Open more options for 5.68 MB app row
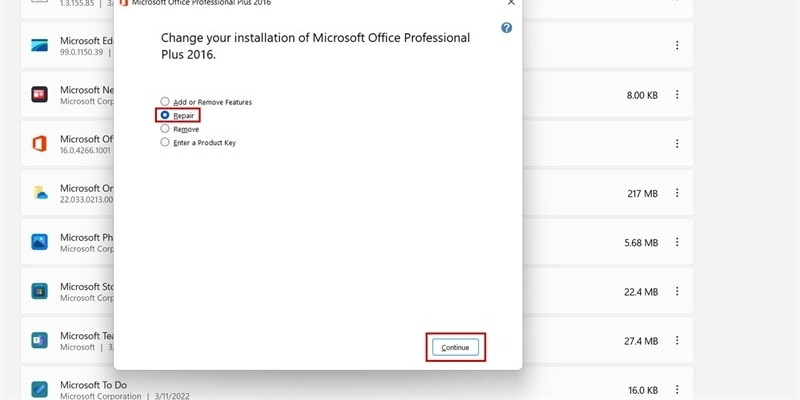Viewport: 800px width, 400px height. coord(677,242)
